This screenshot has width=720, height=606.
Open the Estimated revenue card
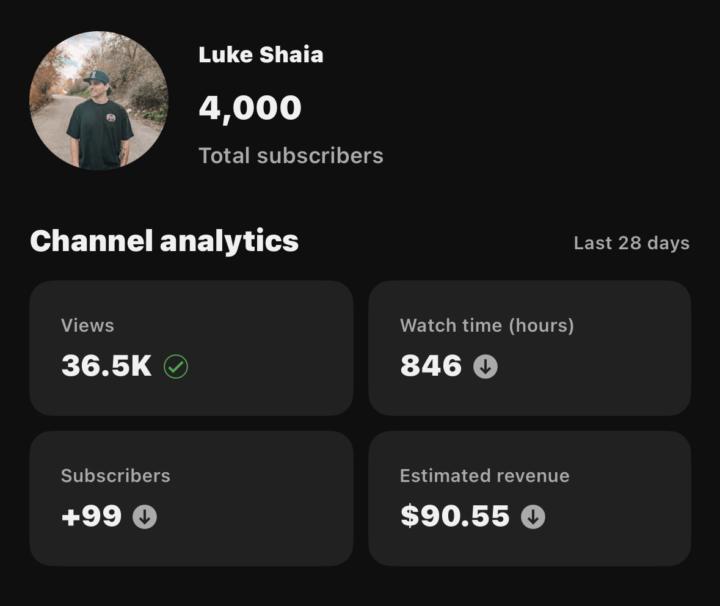click(530, 499)
